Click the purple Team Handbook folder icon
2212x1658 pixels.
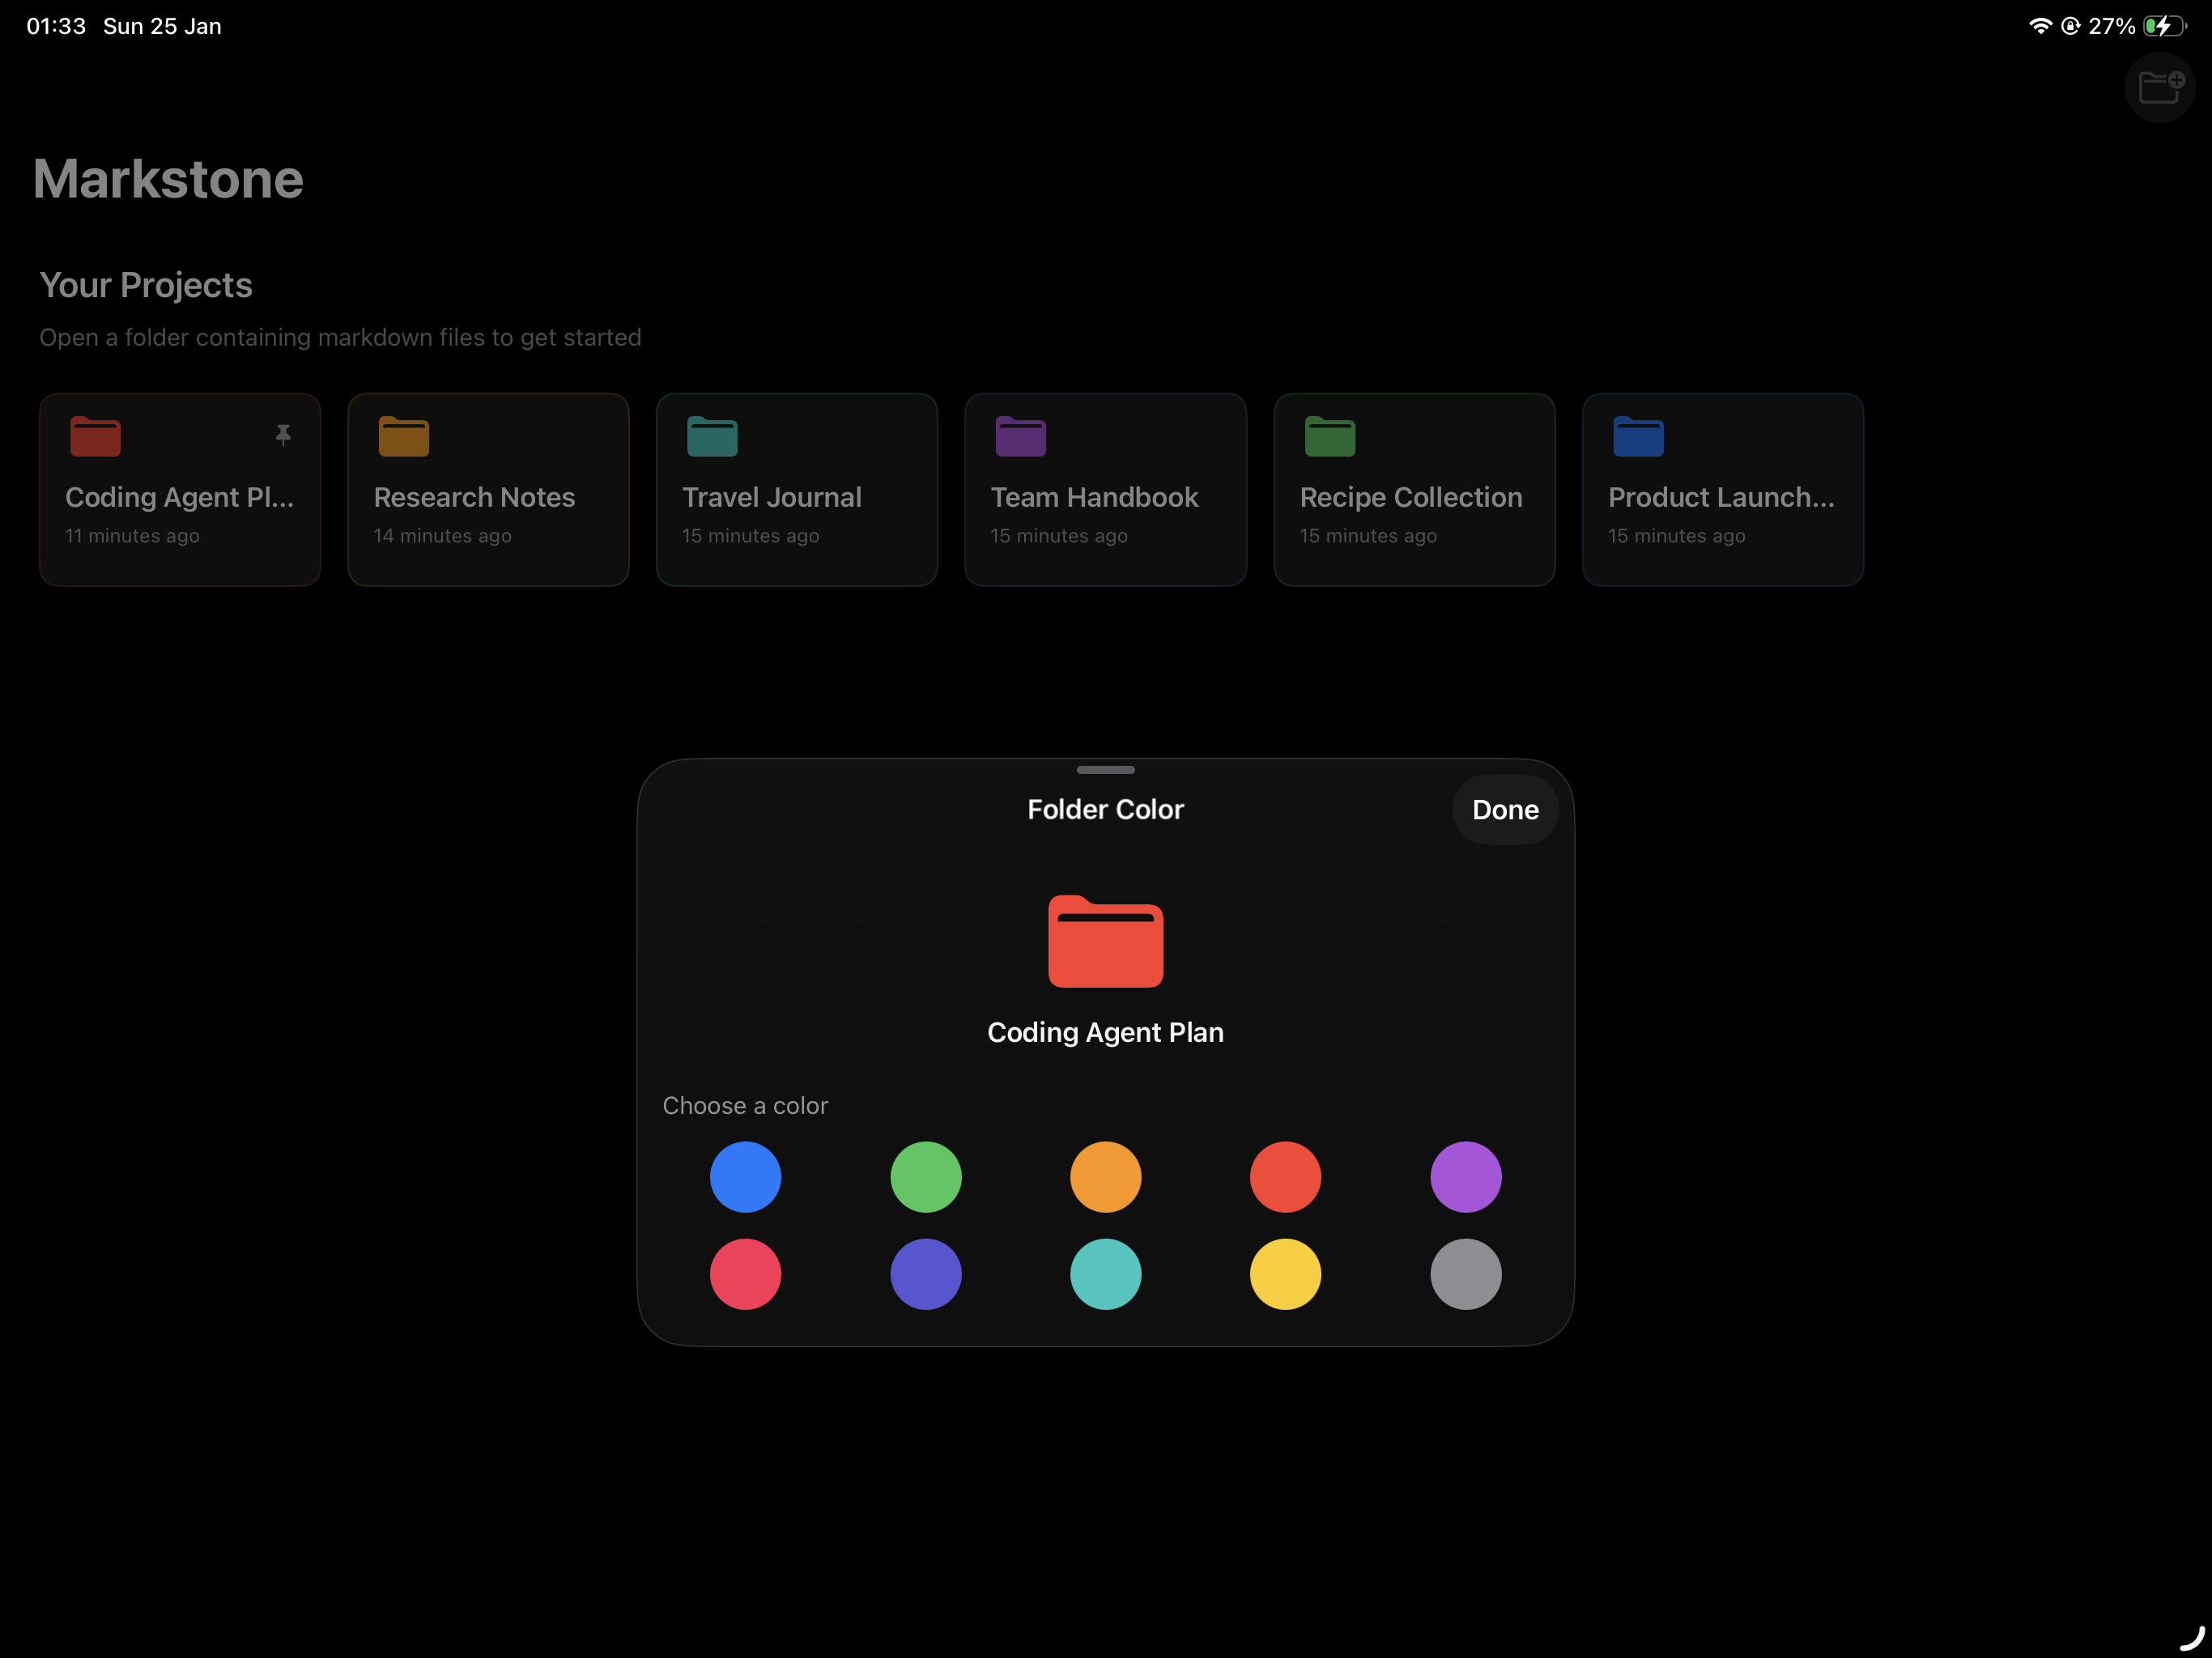(1021, 436)
